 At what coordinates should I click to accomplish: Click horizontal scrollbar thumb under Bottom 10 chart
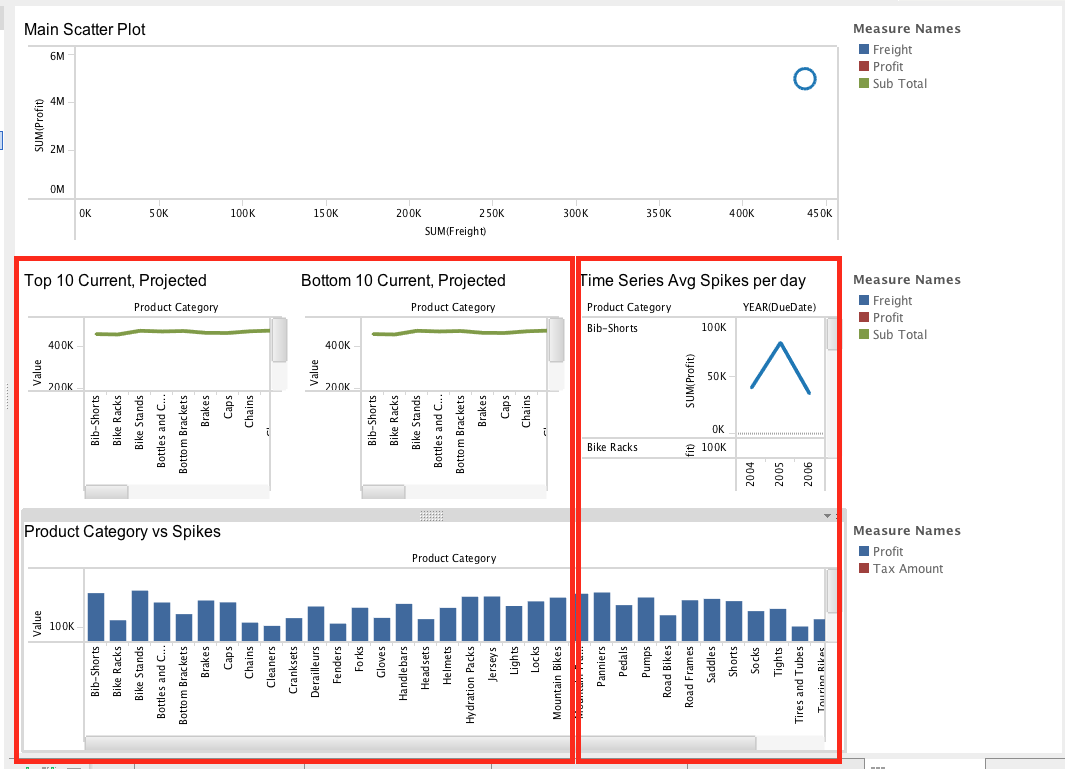pyautogui.click(x=383, y=492)
